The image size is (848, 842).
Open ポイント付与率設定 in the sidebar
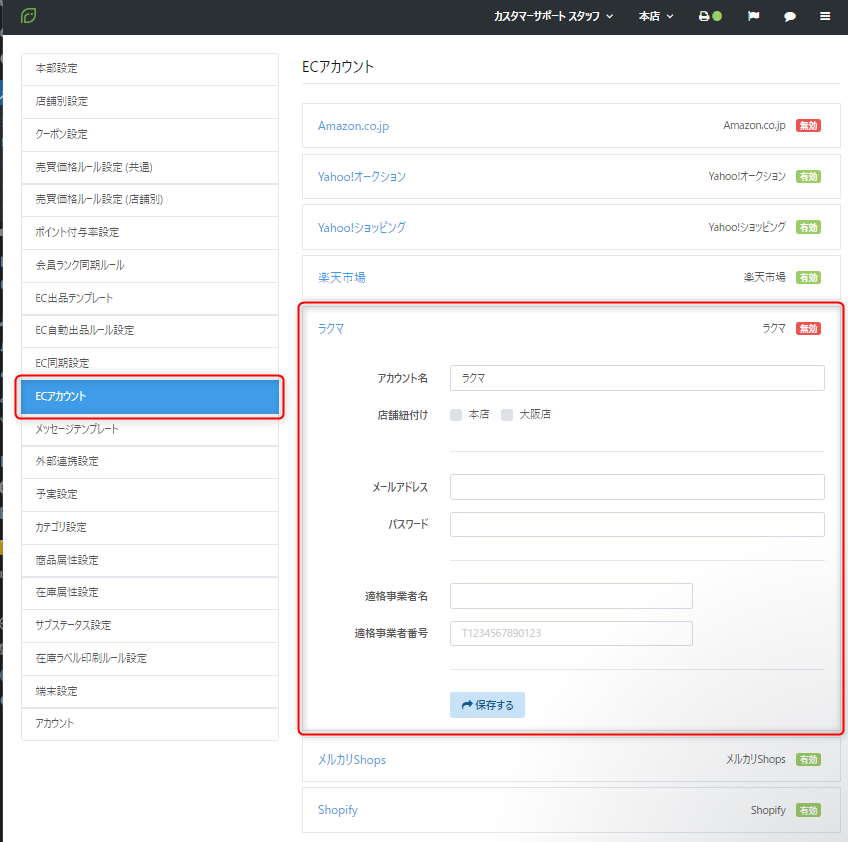coord(150,233)
